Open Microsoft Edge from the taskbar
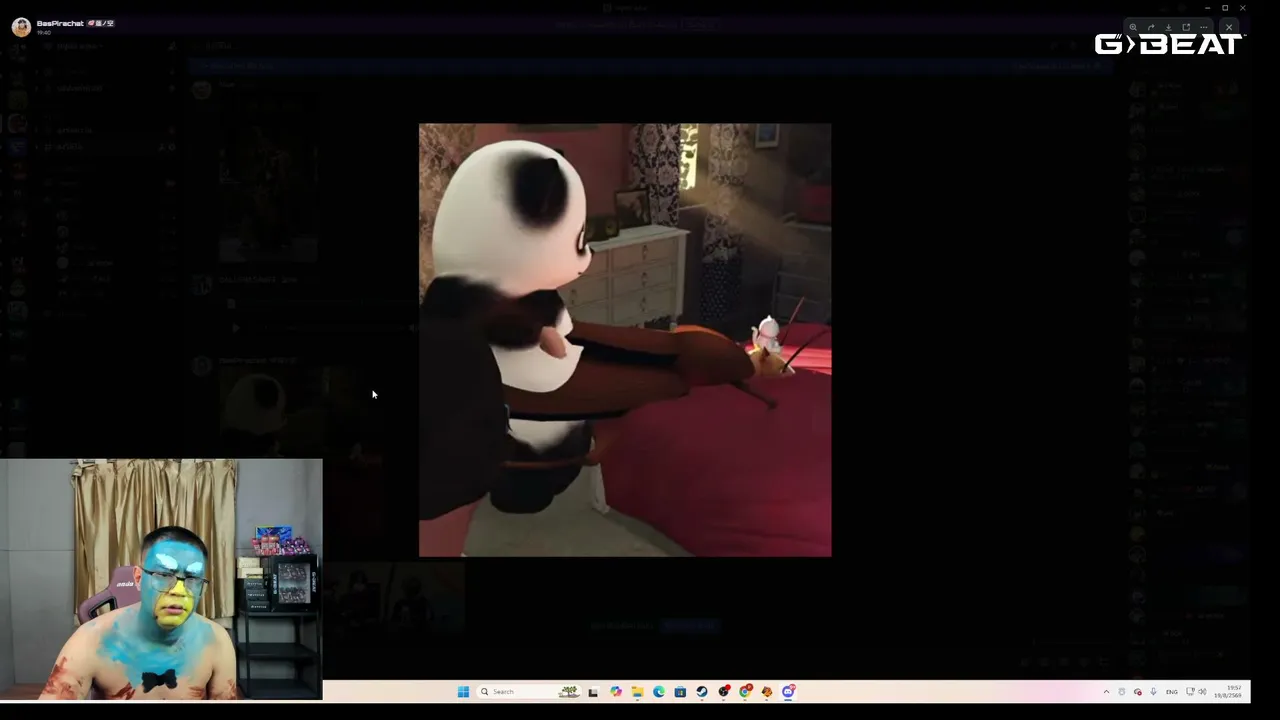 [659, 692]
